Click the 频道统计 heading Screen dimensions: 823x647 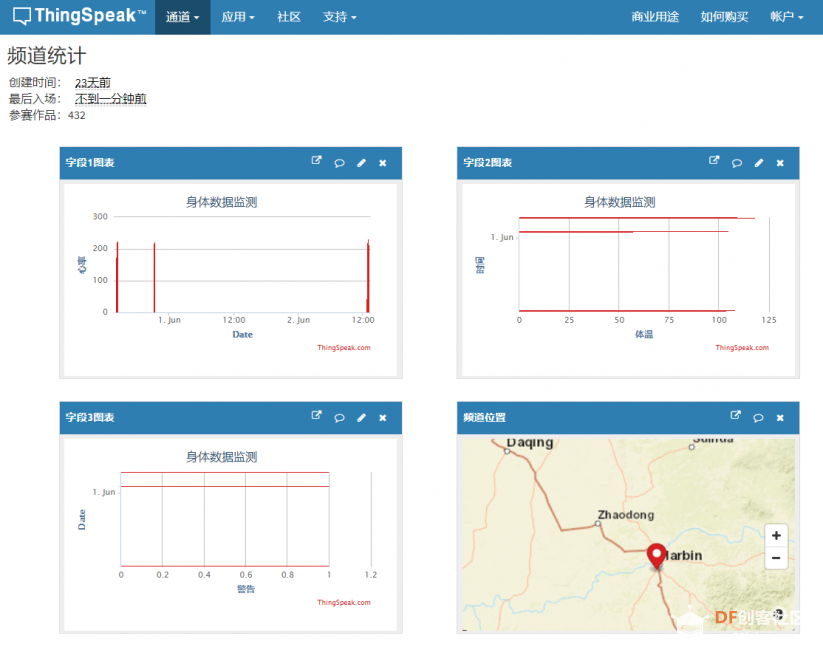[47, 56]
